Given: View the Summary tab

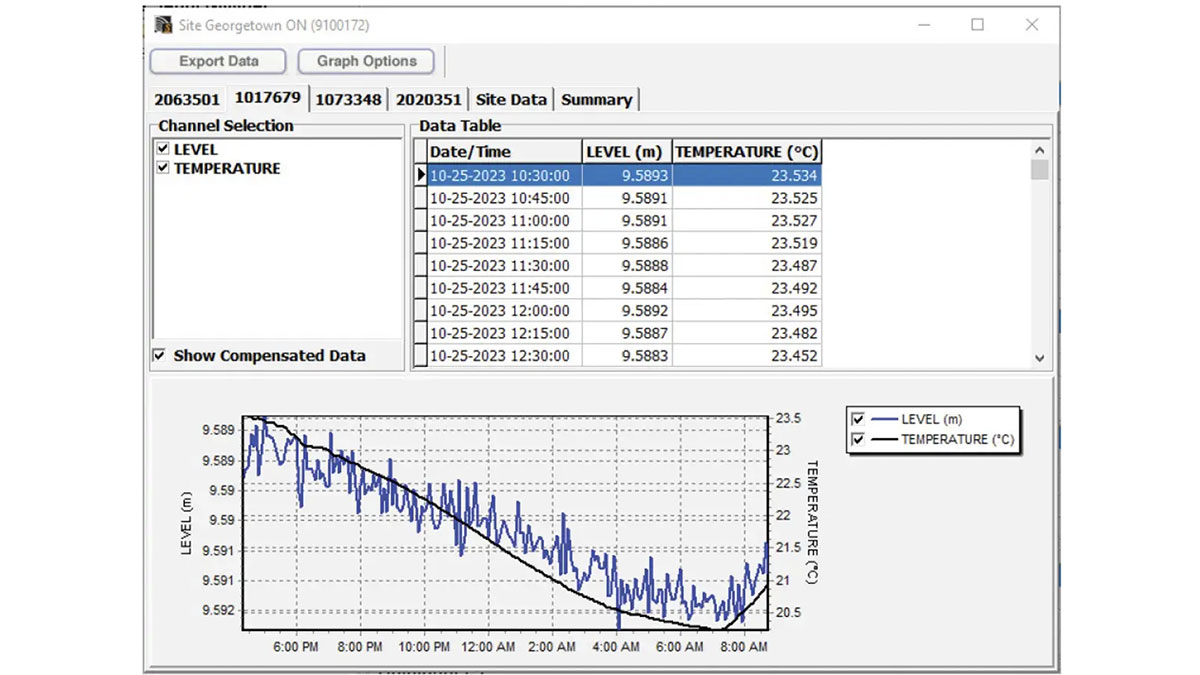Looking at the screenshot, I should click(596, 99).
